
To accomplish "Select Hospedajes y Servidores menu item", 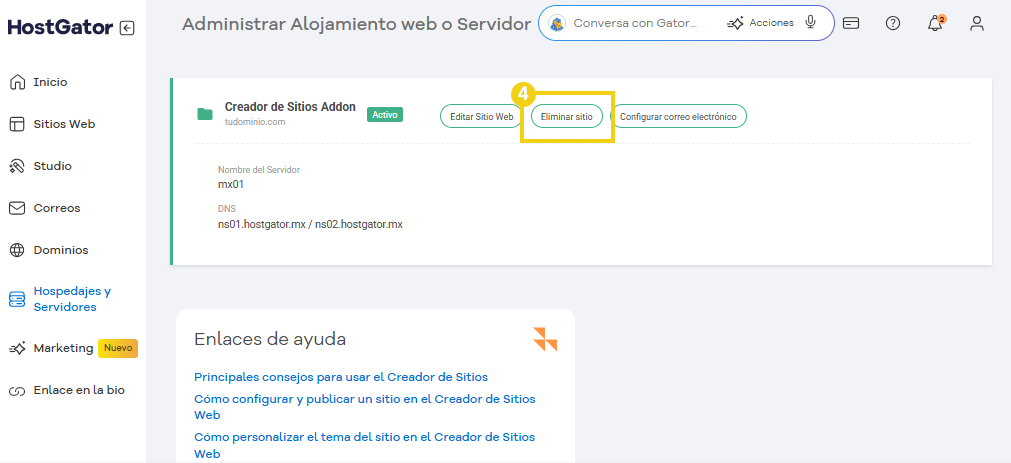I will 71,299.
